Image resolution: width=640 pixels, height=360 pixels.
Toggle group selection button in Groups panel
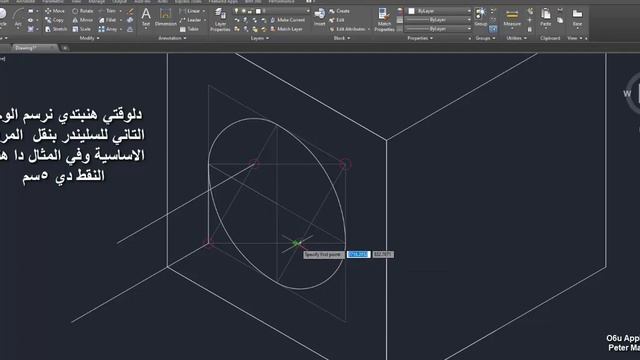pos(493,29)
